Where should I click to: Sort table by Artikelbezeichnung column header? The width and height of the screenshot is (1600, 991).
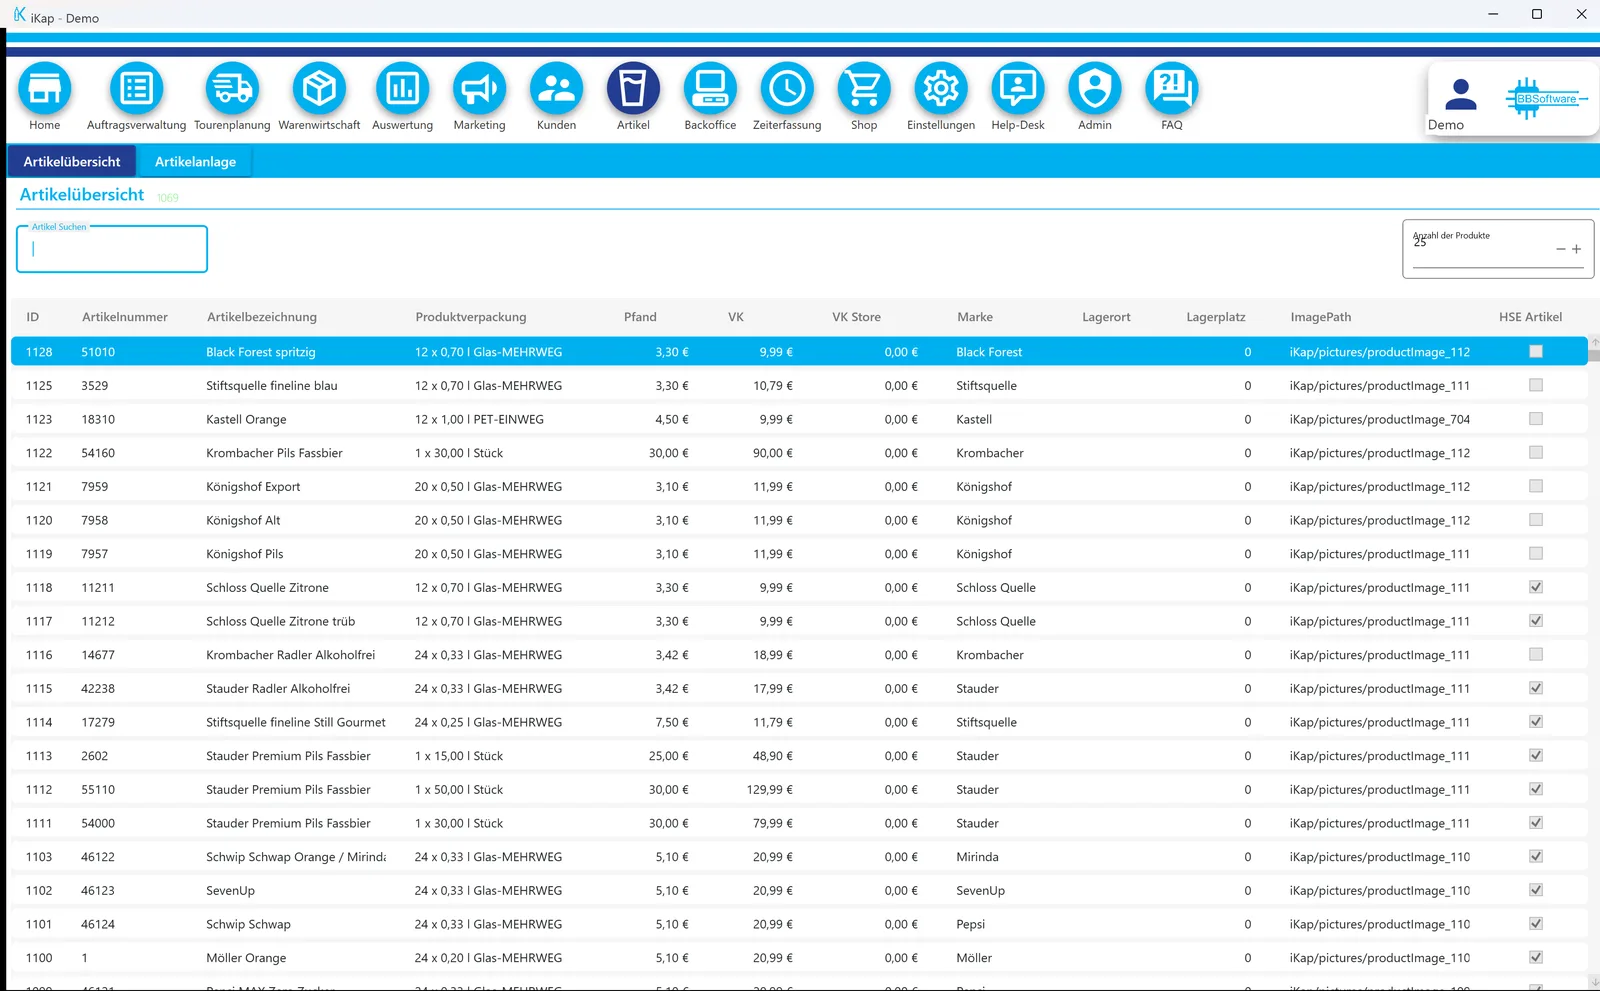click(x=262, y=317)
